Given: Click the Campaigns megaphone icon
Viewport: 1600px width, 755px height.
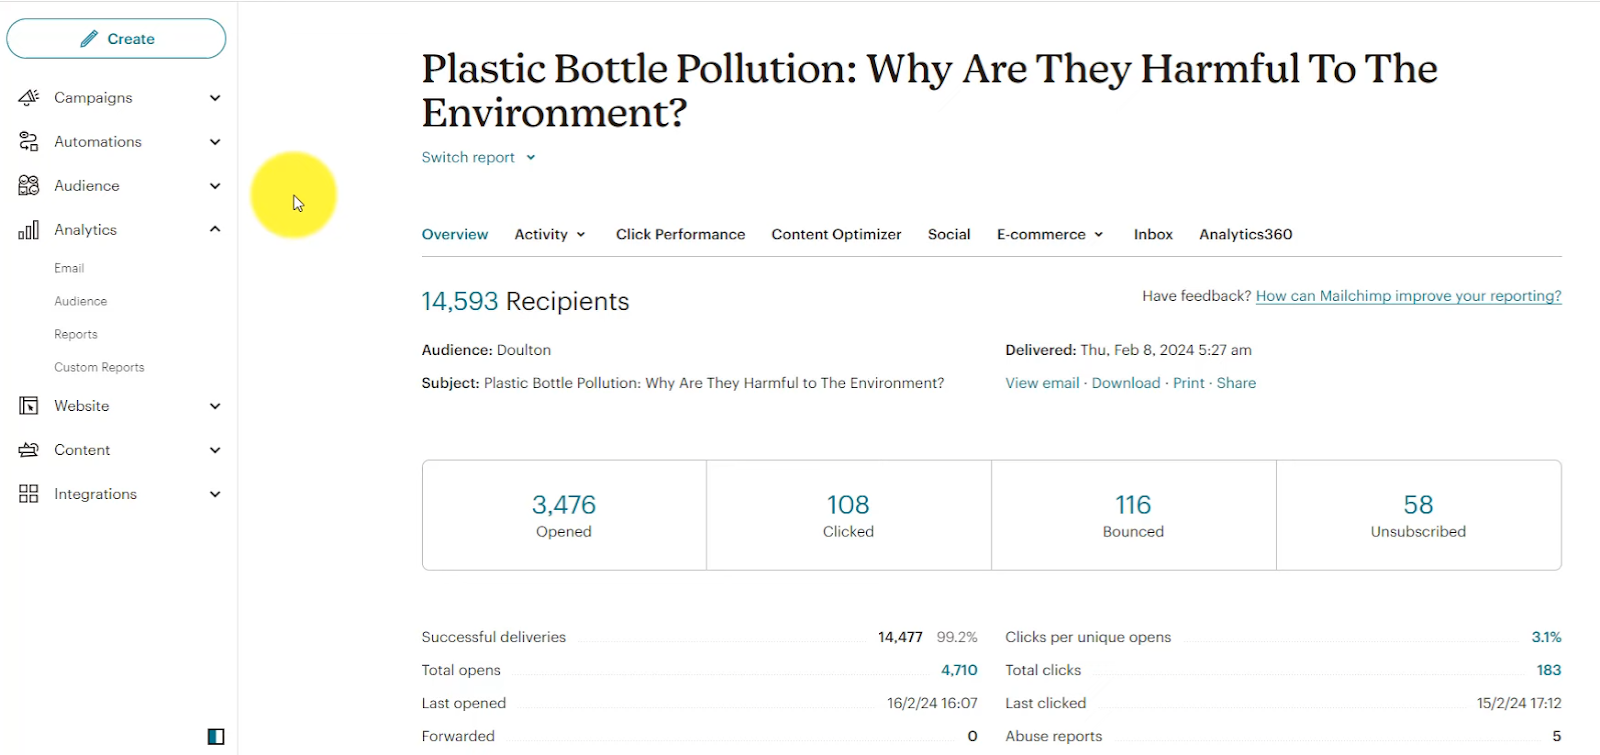Looking at the screenshot, I should point(29,98).
